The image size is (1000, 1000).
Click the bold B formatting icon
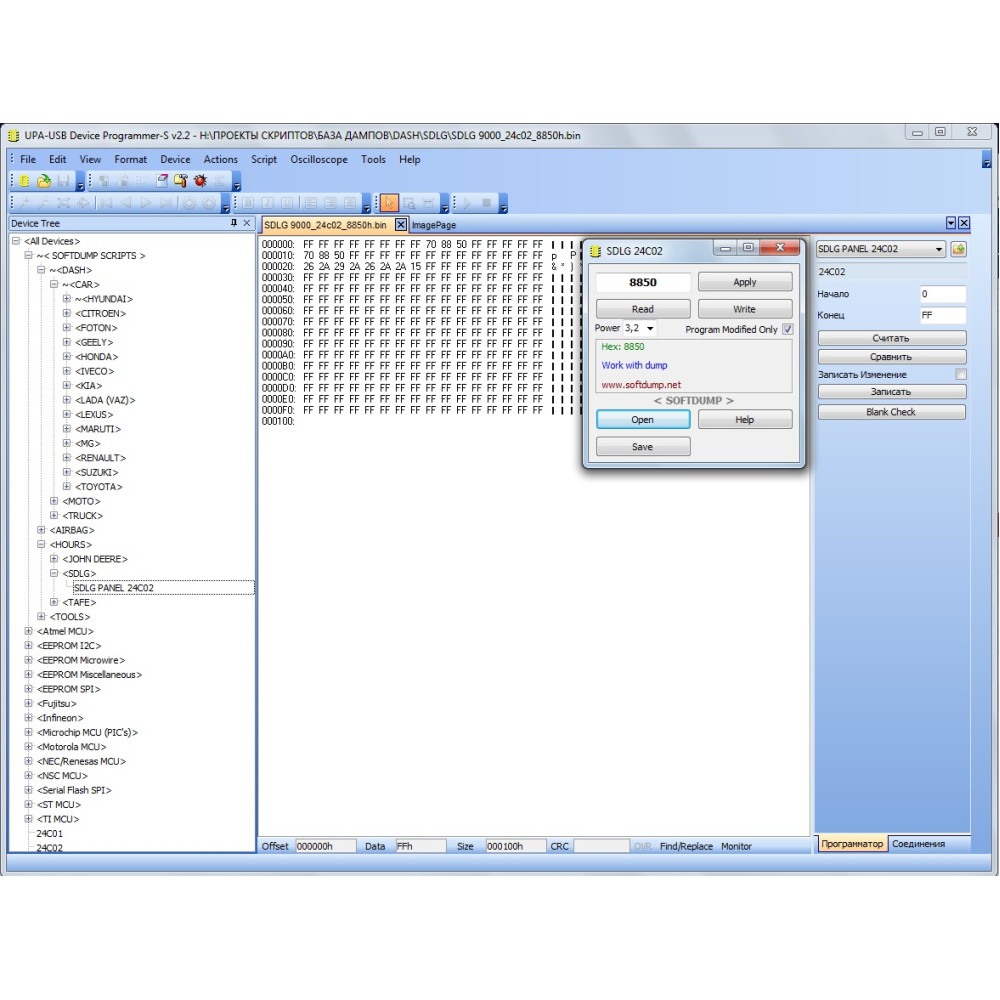coord(248,203)
